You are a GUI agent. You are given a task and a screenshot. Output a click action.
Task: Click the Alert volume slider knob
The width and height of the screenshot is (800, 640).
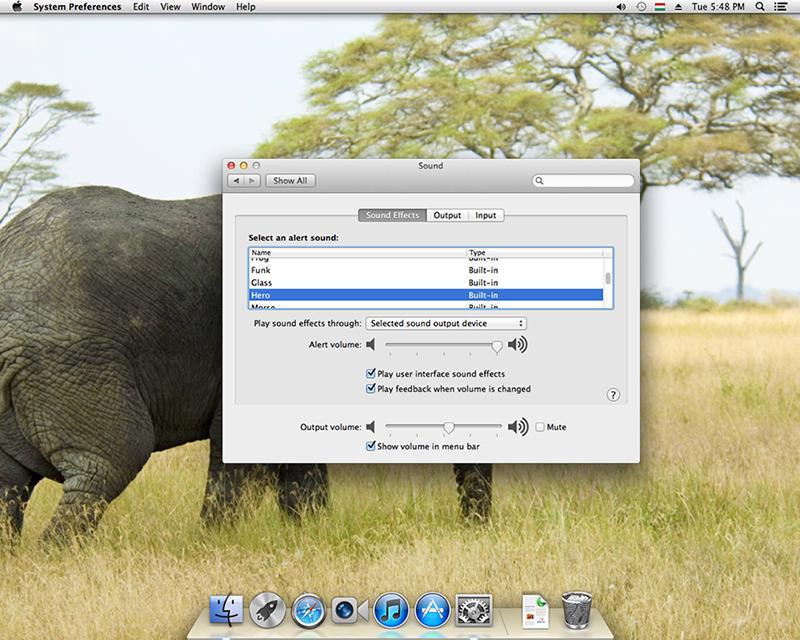point(496,347)
